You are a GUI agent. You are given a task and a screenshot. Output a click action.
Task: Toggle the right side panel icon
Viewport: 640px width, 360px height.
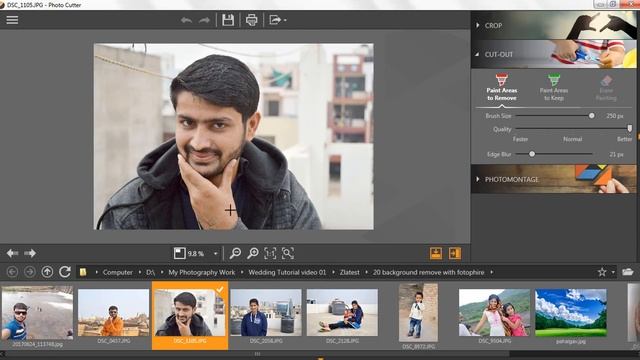[x=455, y=253]
